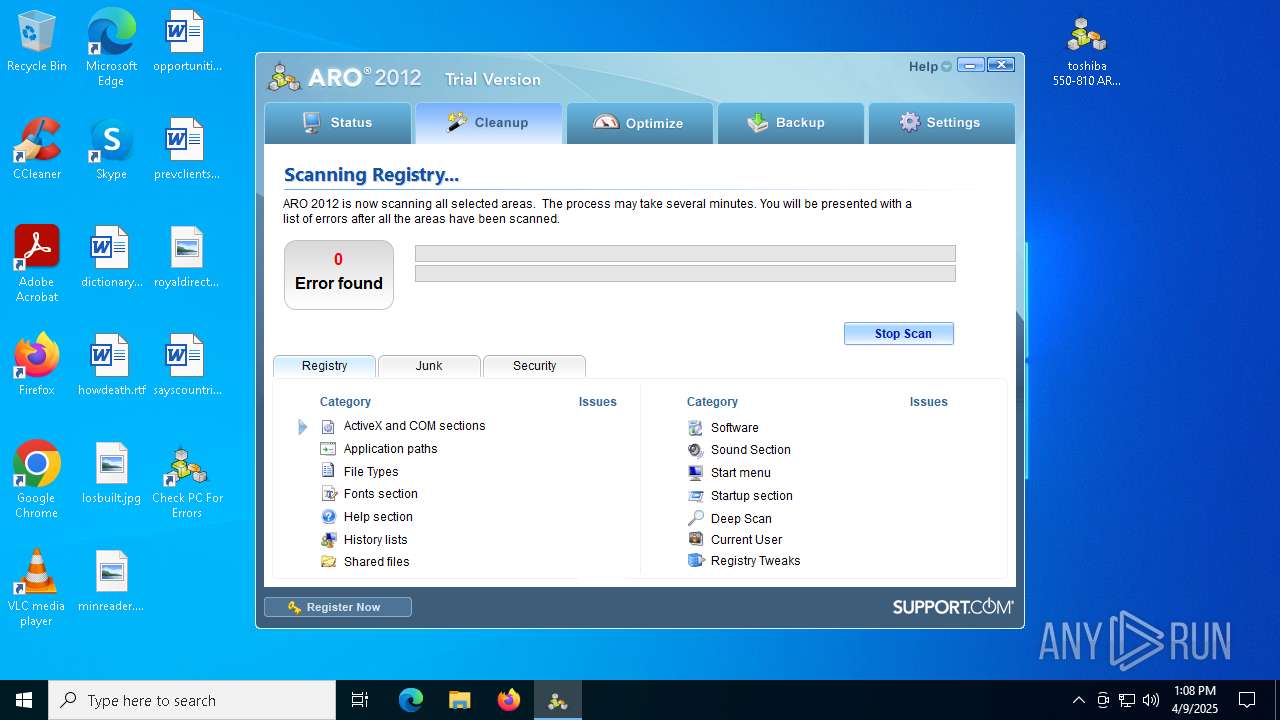Click the ARO taskbar icon
This screenshot has width=1280, height=720.
558,700
